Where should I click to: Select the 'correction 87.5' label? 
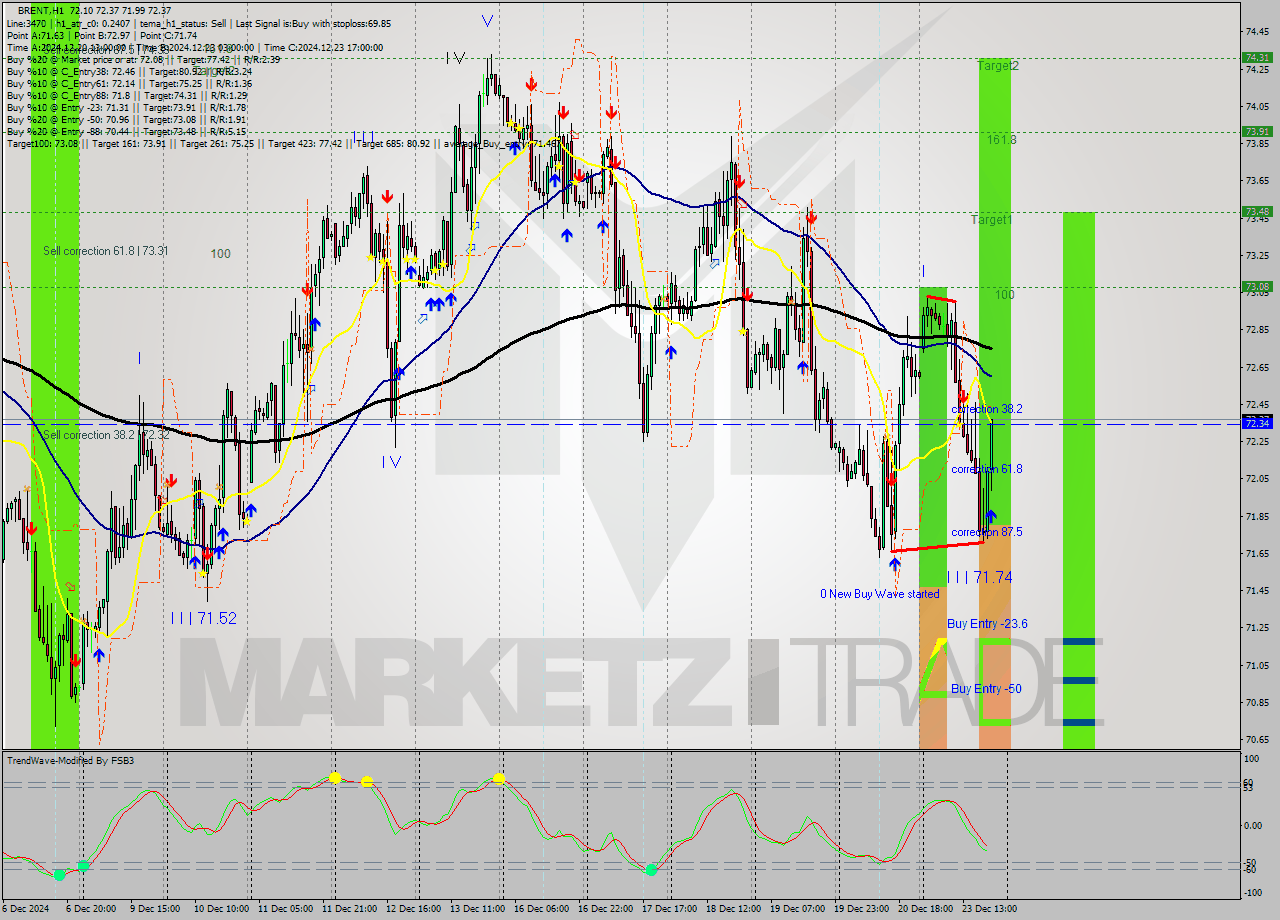click(986, 532)
